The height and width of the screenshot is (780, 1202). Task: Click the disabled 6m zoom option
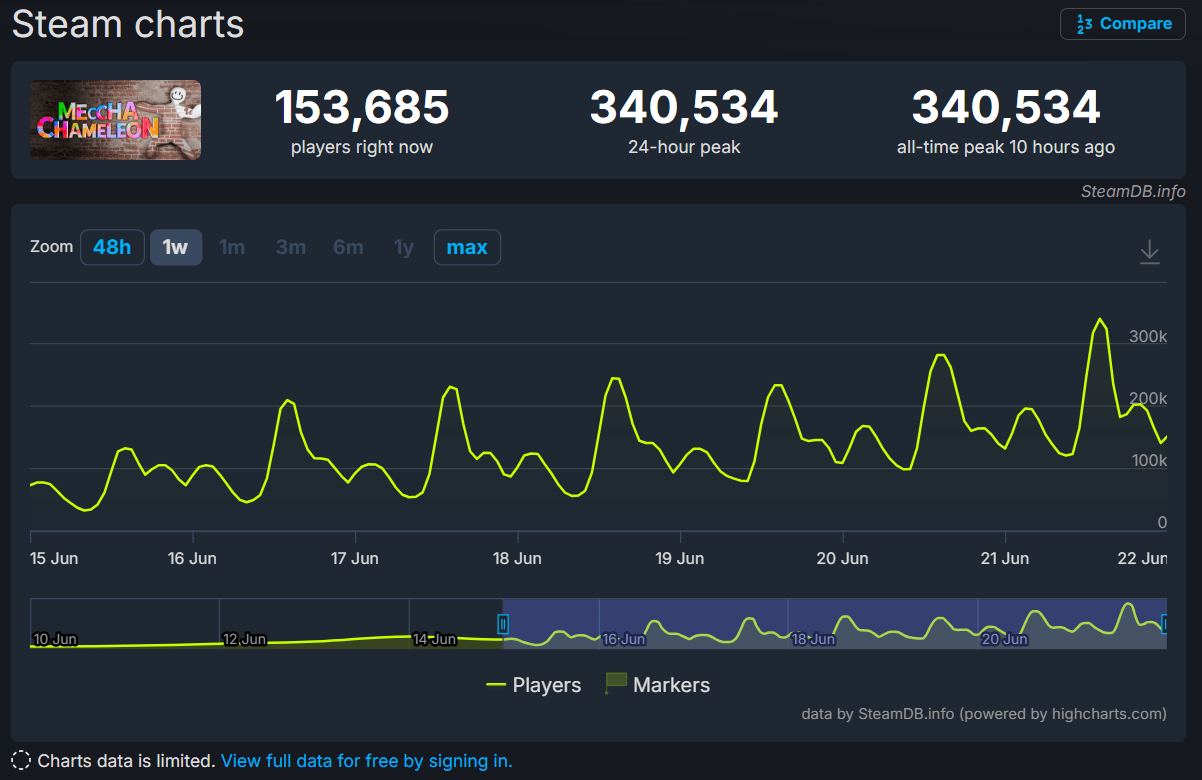tap(348, 247)
